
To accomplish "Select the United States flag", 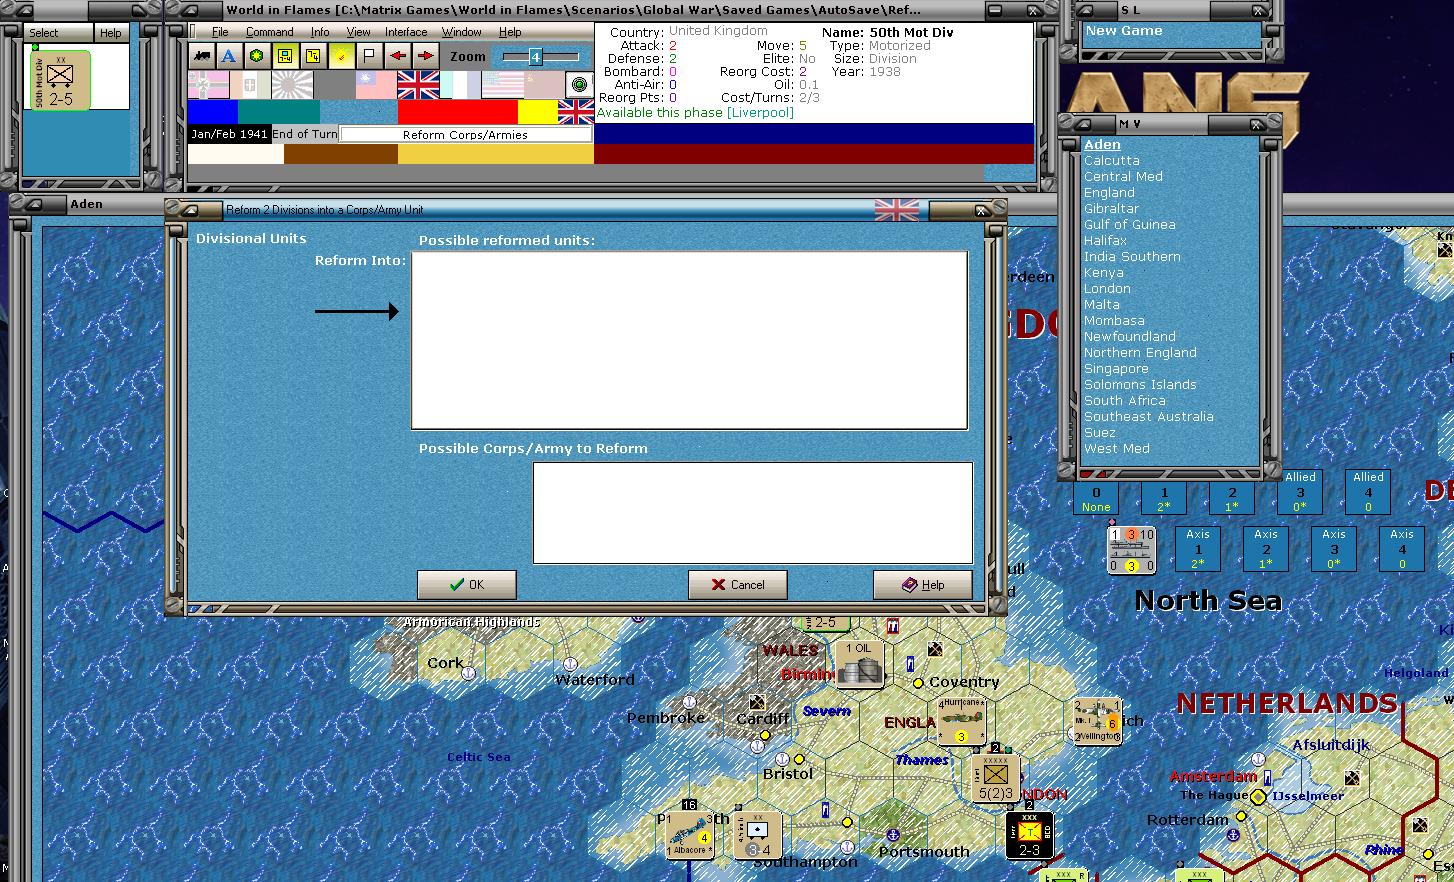I will coord(502,85).
